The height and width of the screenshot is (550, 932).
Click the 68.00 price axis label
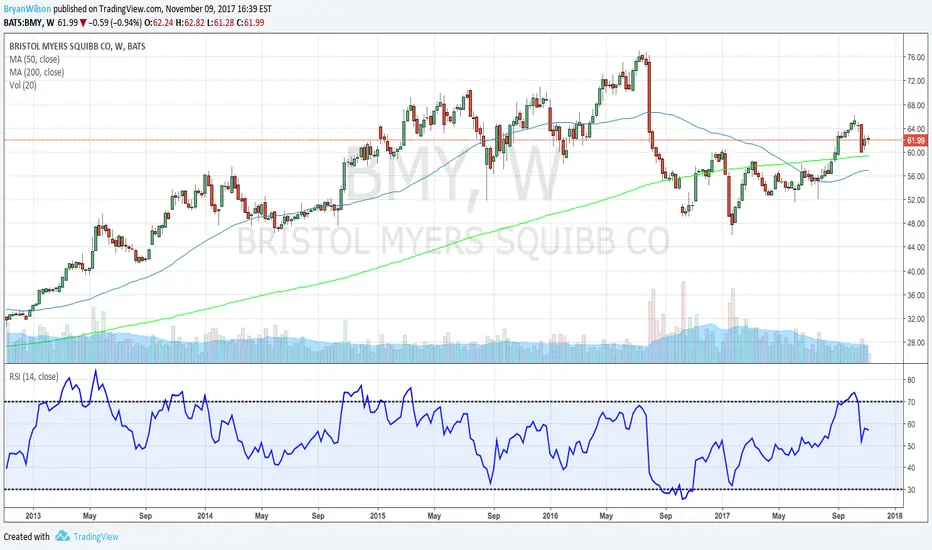[x=916, y=105]
